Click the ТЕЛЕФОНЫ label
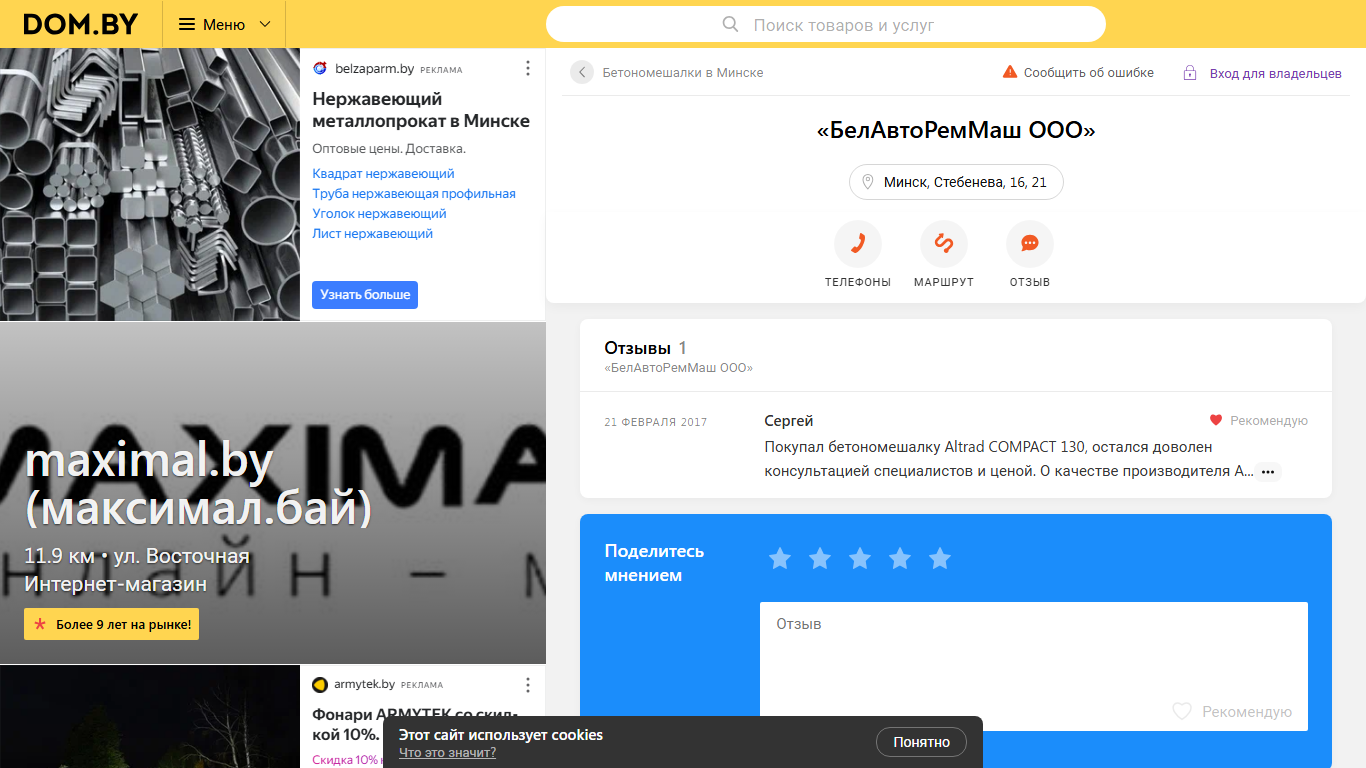1366x768 pixels. click(858, 282)
